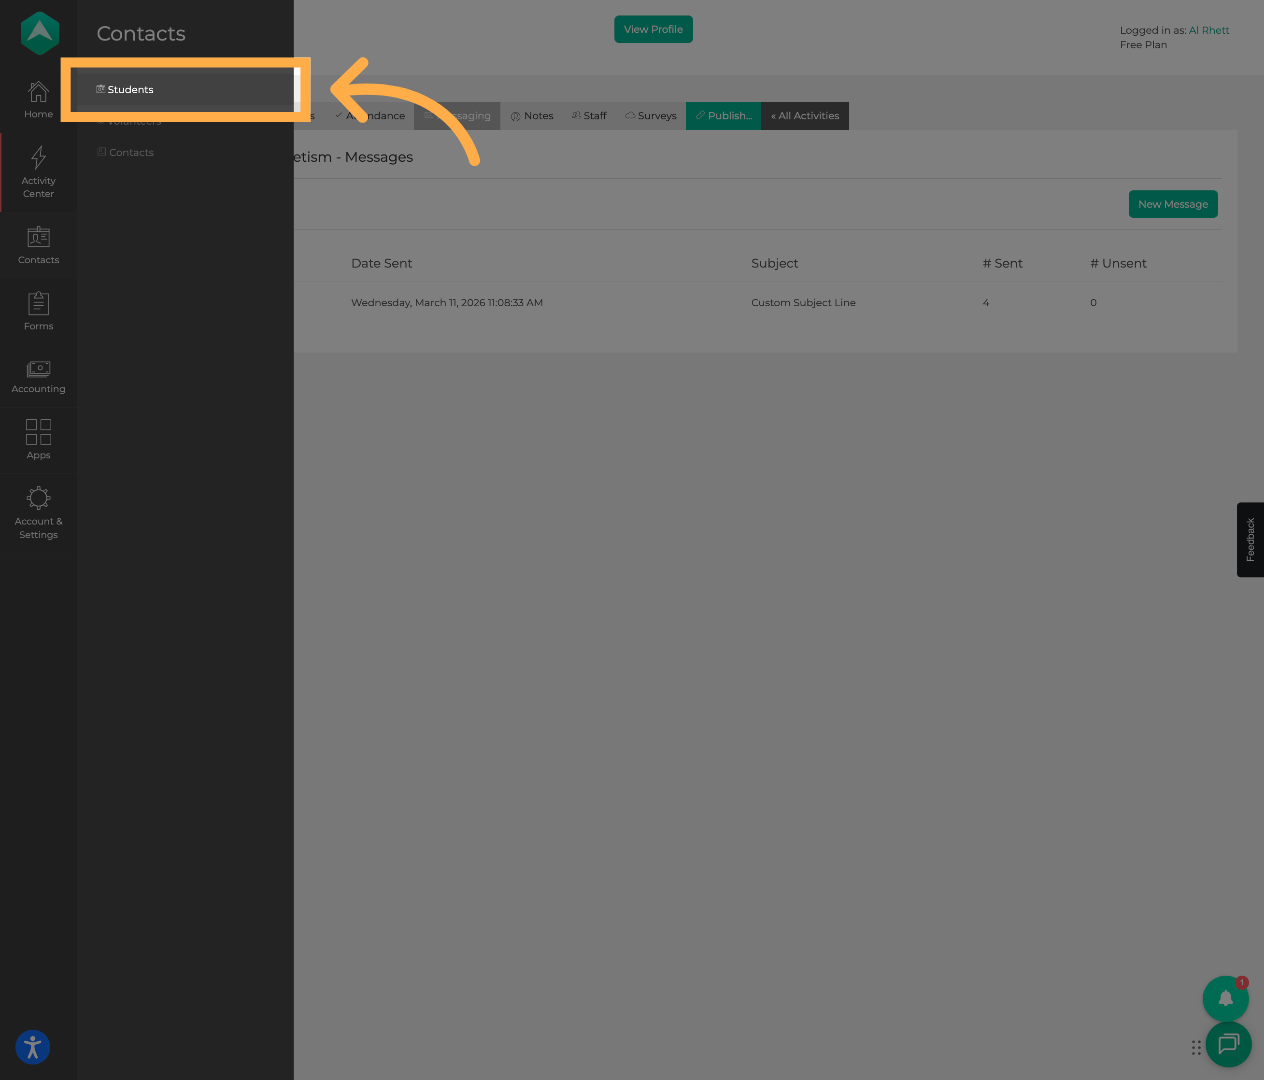Viewport: 1264px width, 1080px height.
Task: Open the Al Rhett user link
Action: pyautogui.click(x=1209, y=31)
